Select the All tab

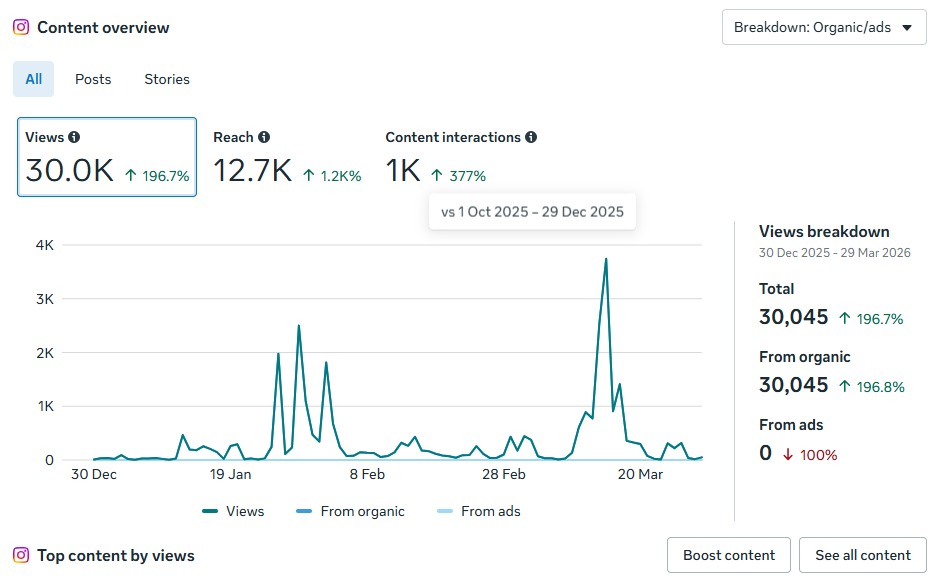(x=34, y=79)
